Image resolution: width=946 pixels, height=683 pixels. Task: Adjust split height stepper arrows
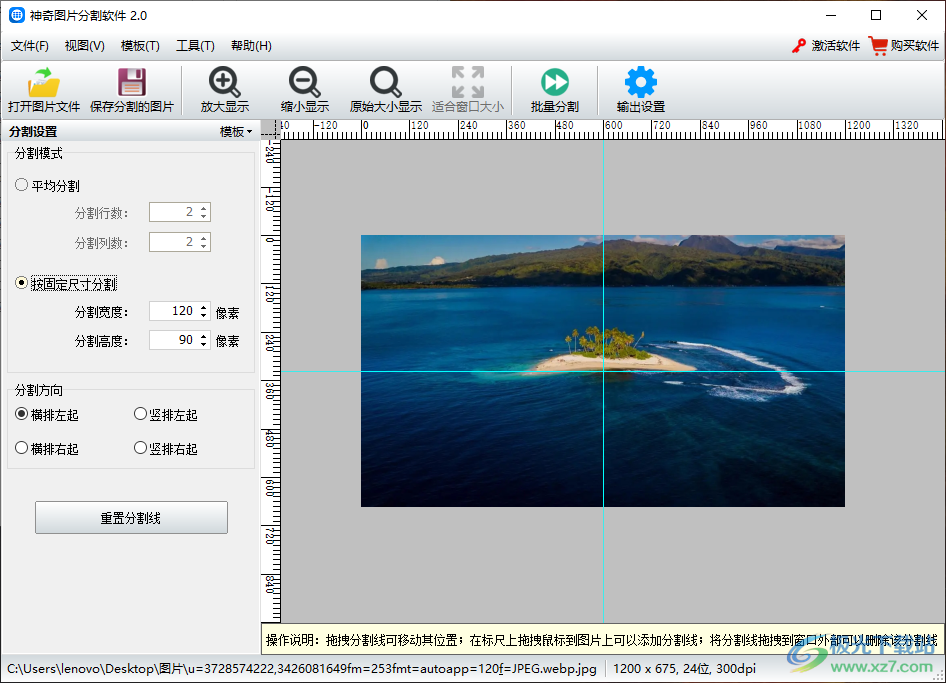pos(204,340)
